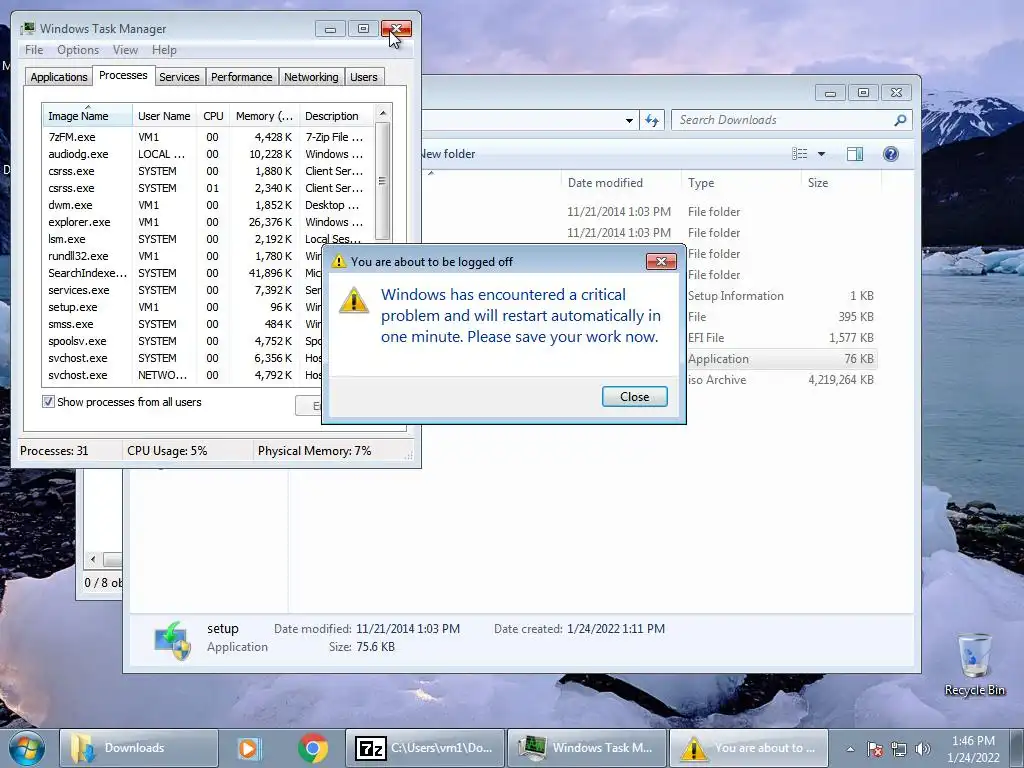The image size is (1024, 768).
Task: Select the EFI File row in Downloads
Action: pyautogui.click(x=780, y=338)
